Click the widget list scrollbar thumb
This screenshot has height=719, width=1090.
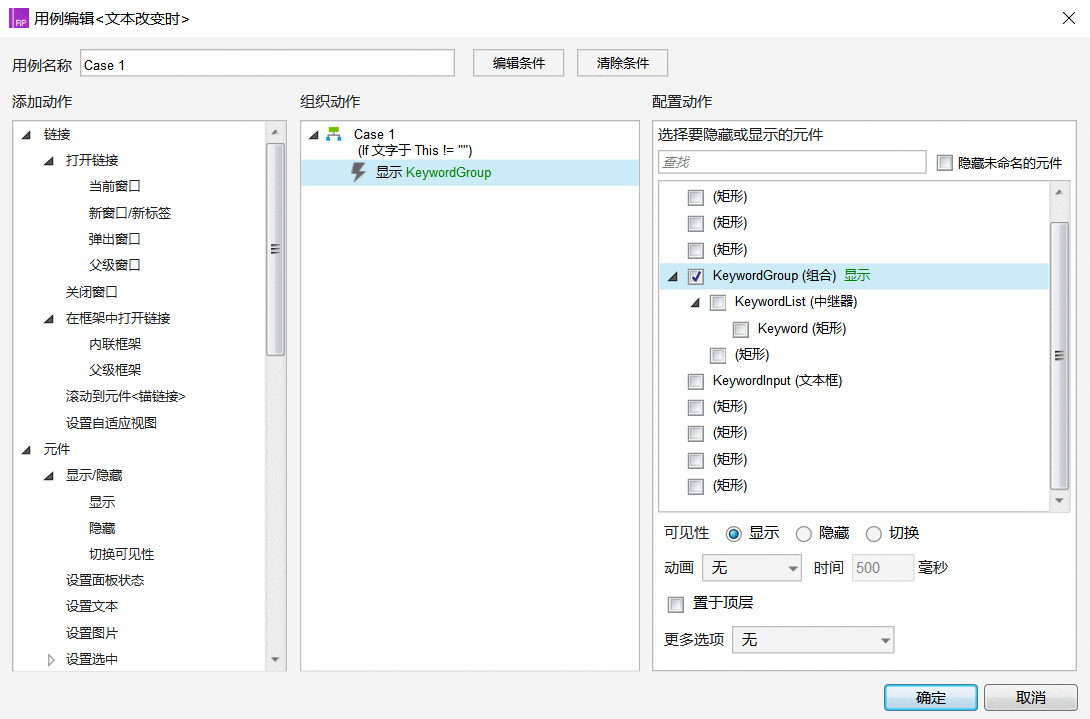tap(1059, 355)
